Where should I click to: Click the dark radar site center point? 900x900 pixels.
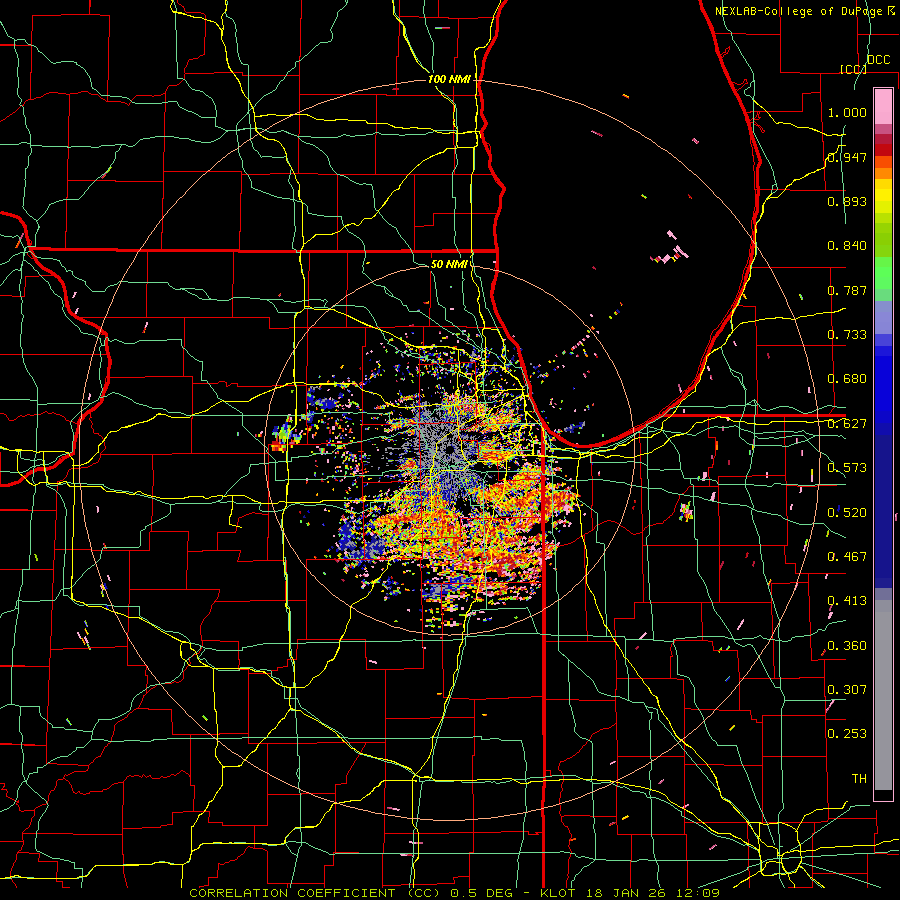(448, 449)
